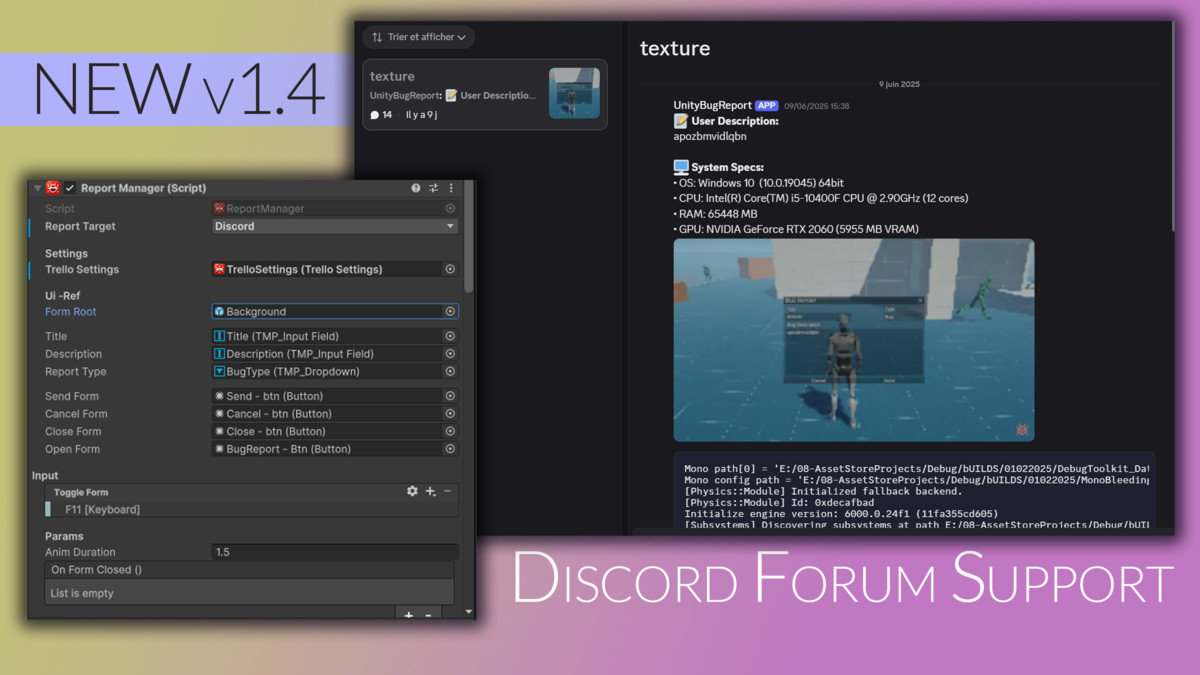Open the Report Target Discord dropdown

tap(335, 227)
